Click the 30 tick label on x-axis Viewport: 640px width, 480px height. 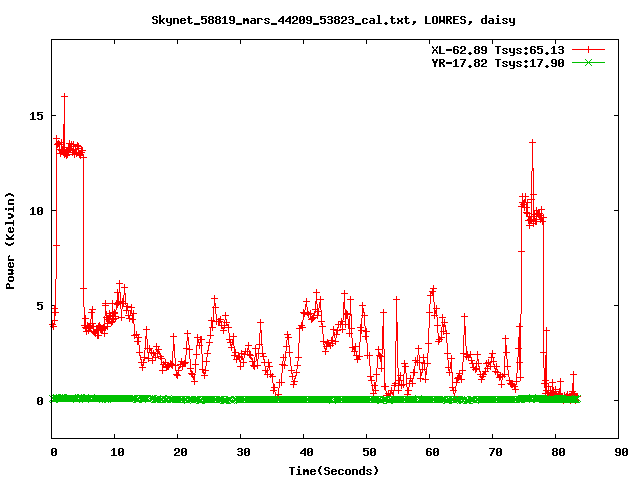[242, 452]
